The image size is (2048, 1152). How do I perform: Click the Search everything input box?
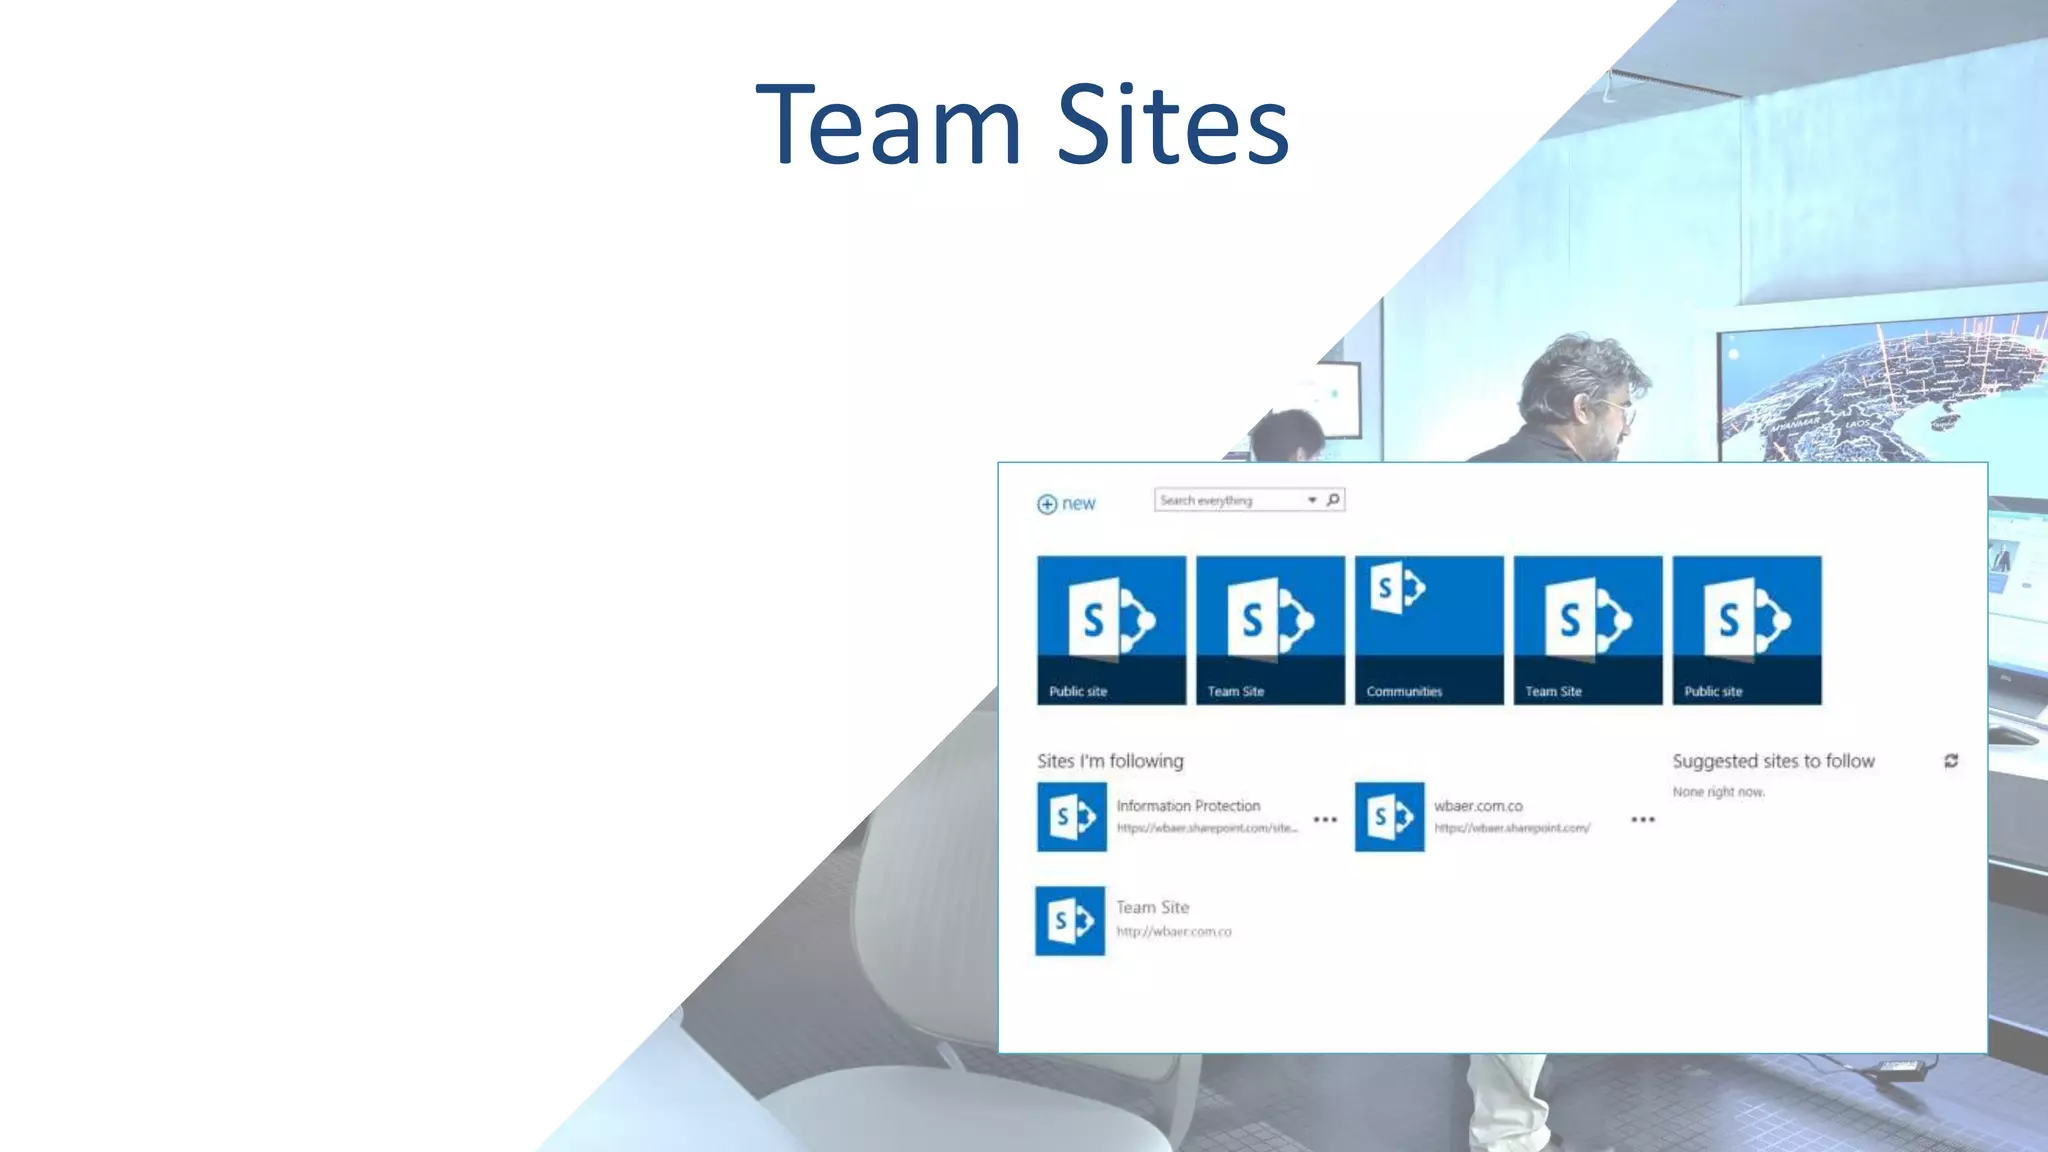[x=1228, y=500]
